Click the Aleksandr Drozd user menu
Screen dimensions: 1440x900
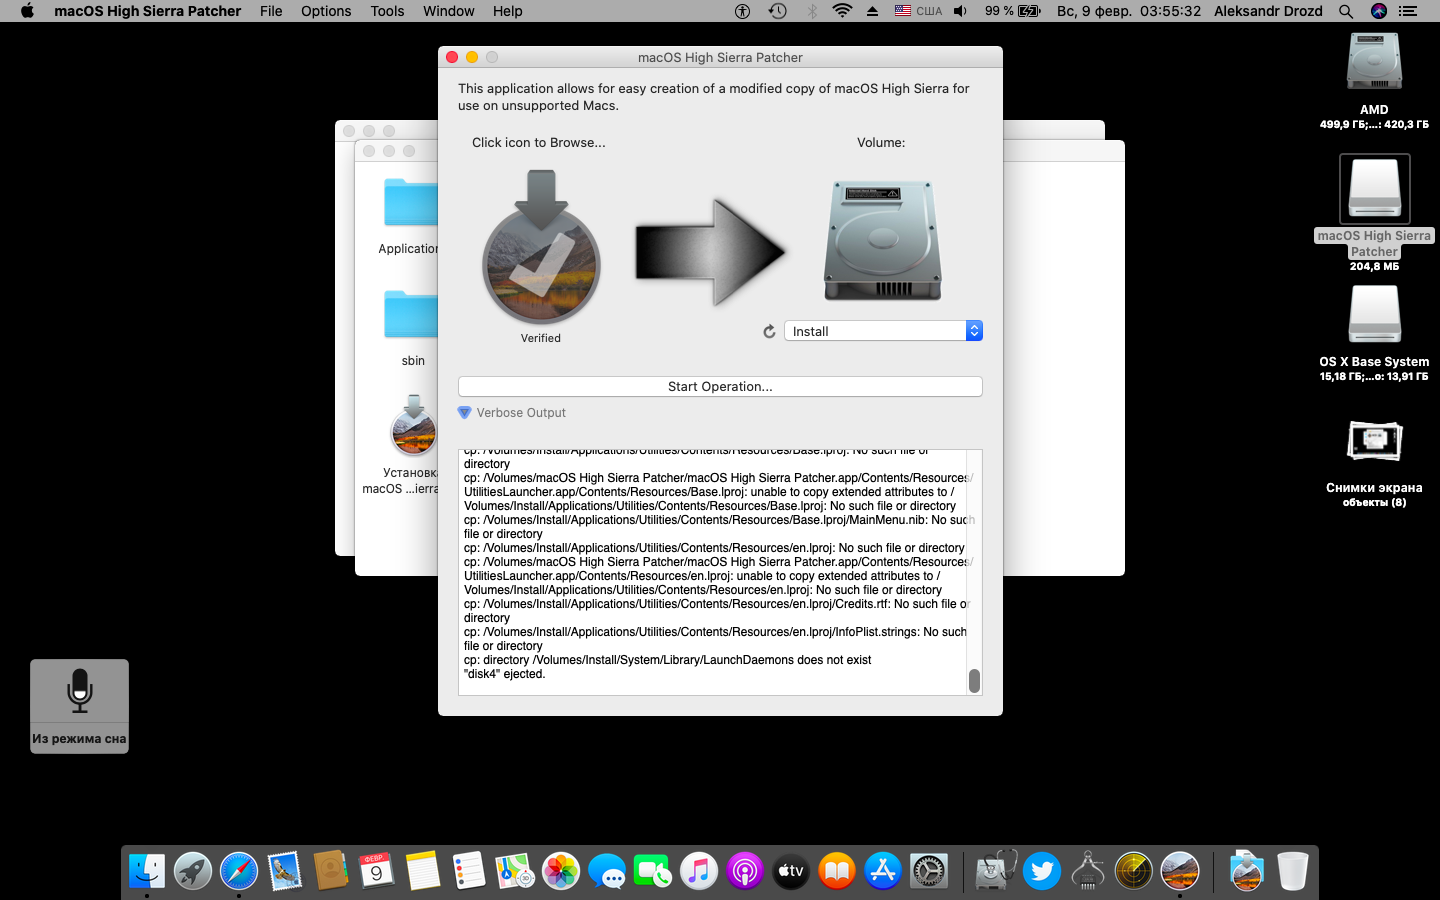[1268, 11]
